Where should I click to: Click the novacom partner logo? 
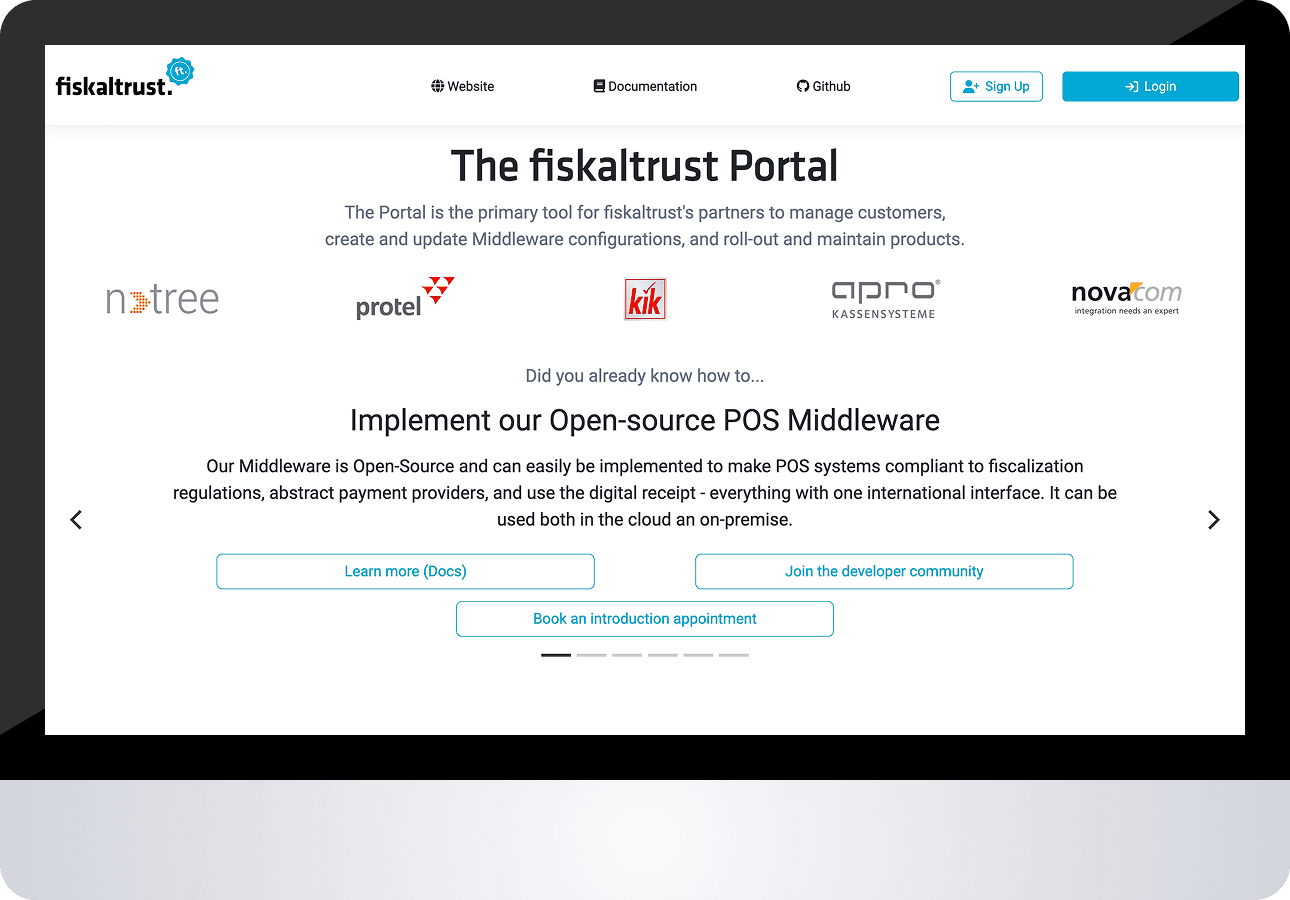click(x=1126, y=298)
